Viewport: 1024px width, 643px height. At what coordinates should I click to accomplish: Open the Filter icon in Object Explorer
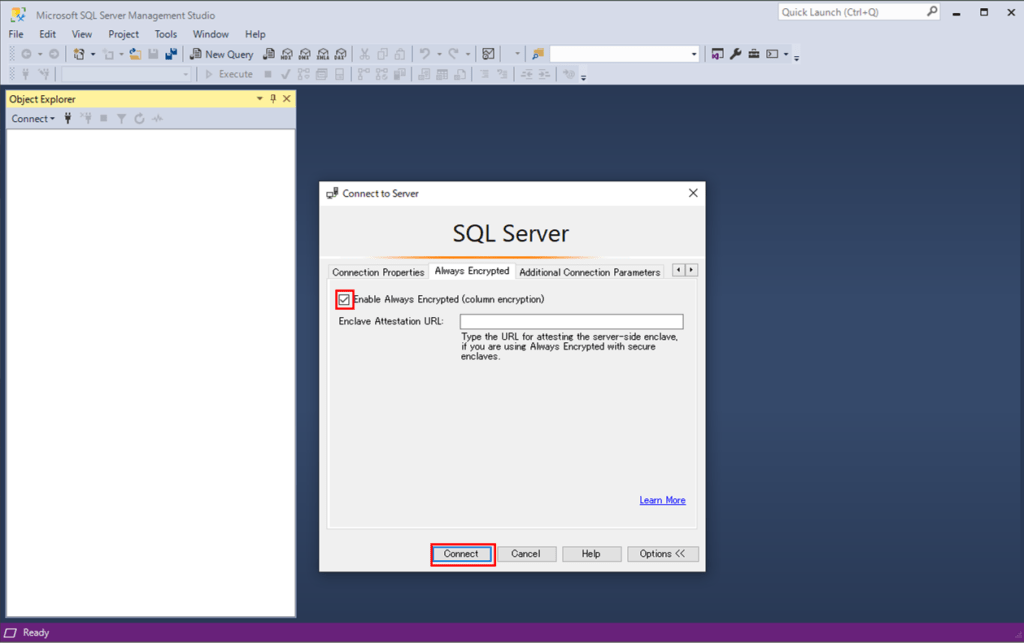121,118
